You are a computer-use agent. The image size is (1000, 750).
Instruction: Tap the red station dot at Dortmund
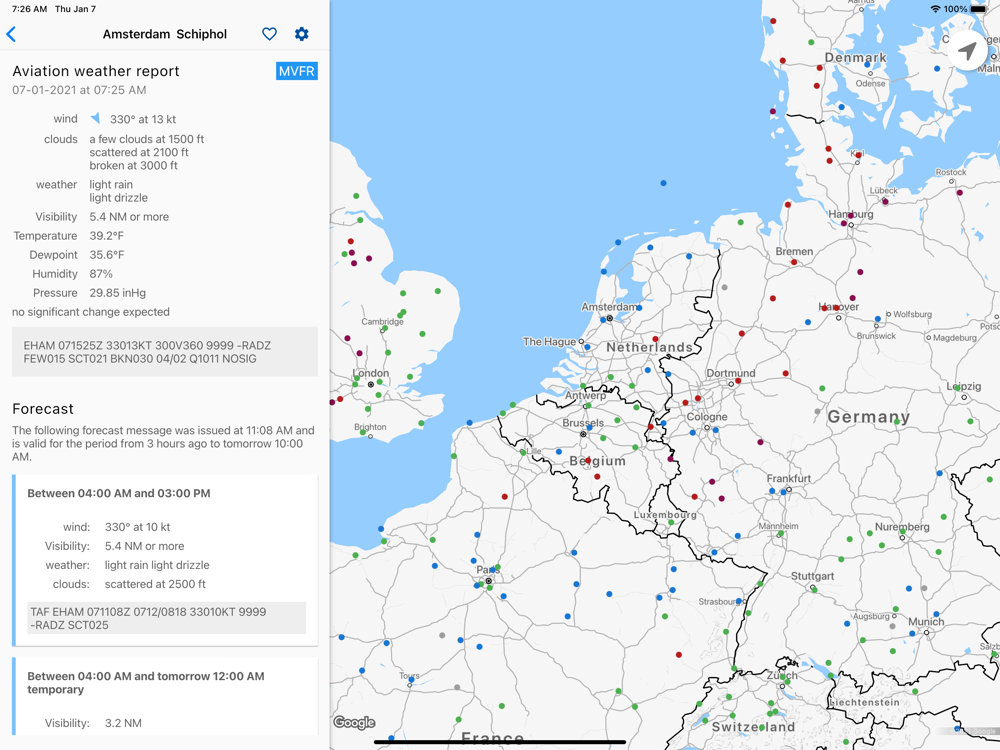738,381
